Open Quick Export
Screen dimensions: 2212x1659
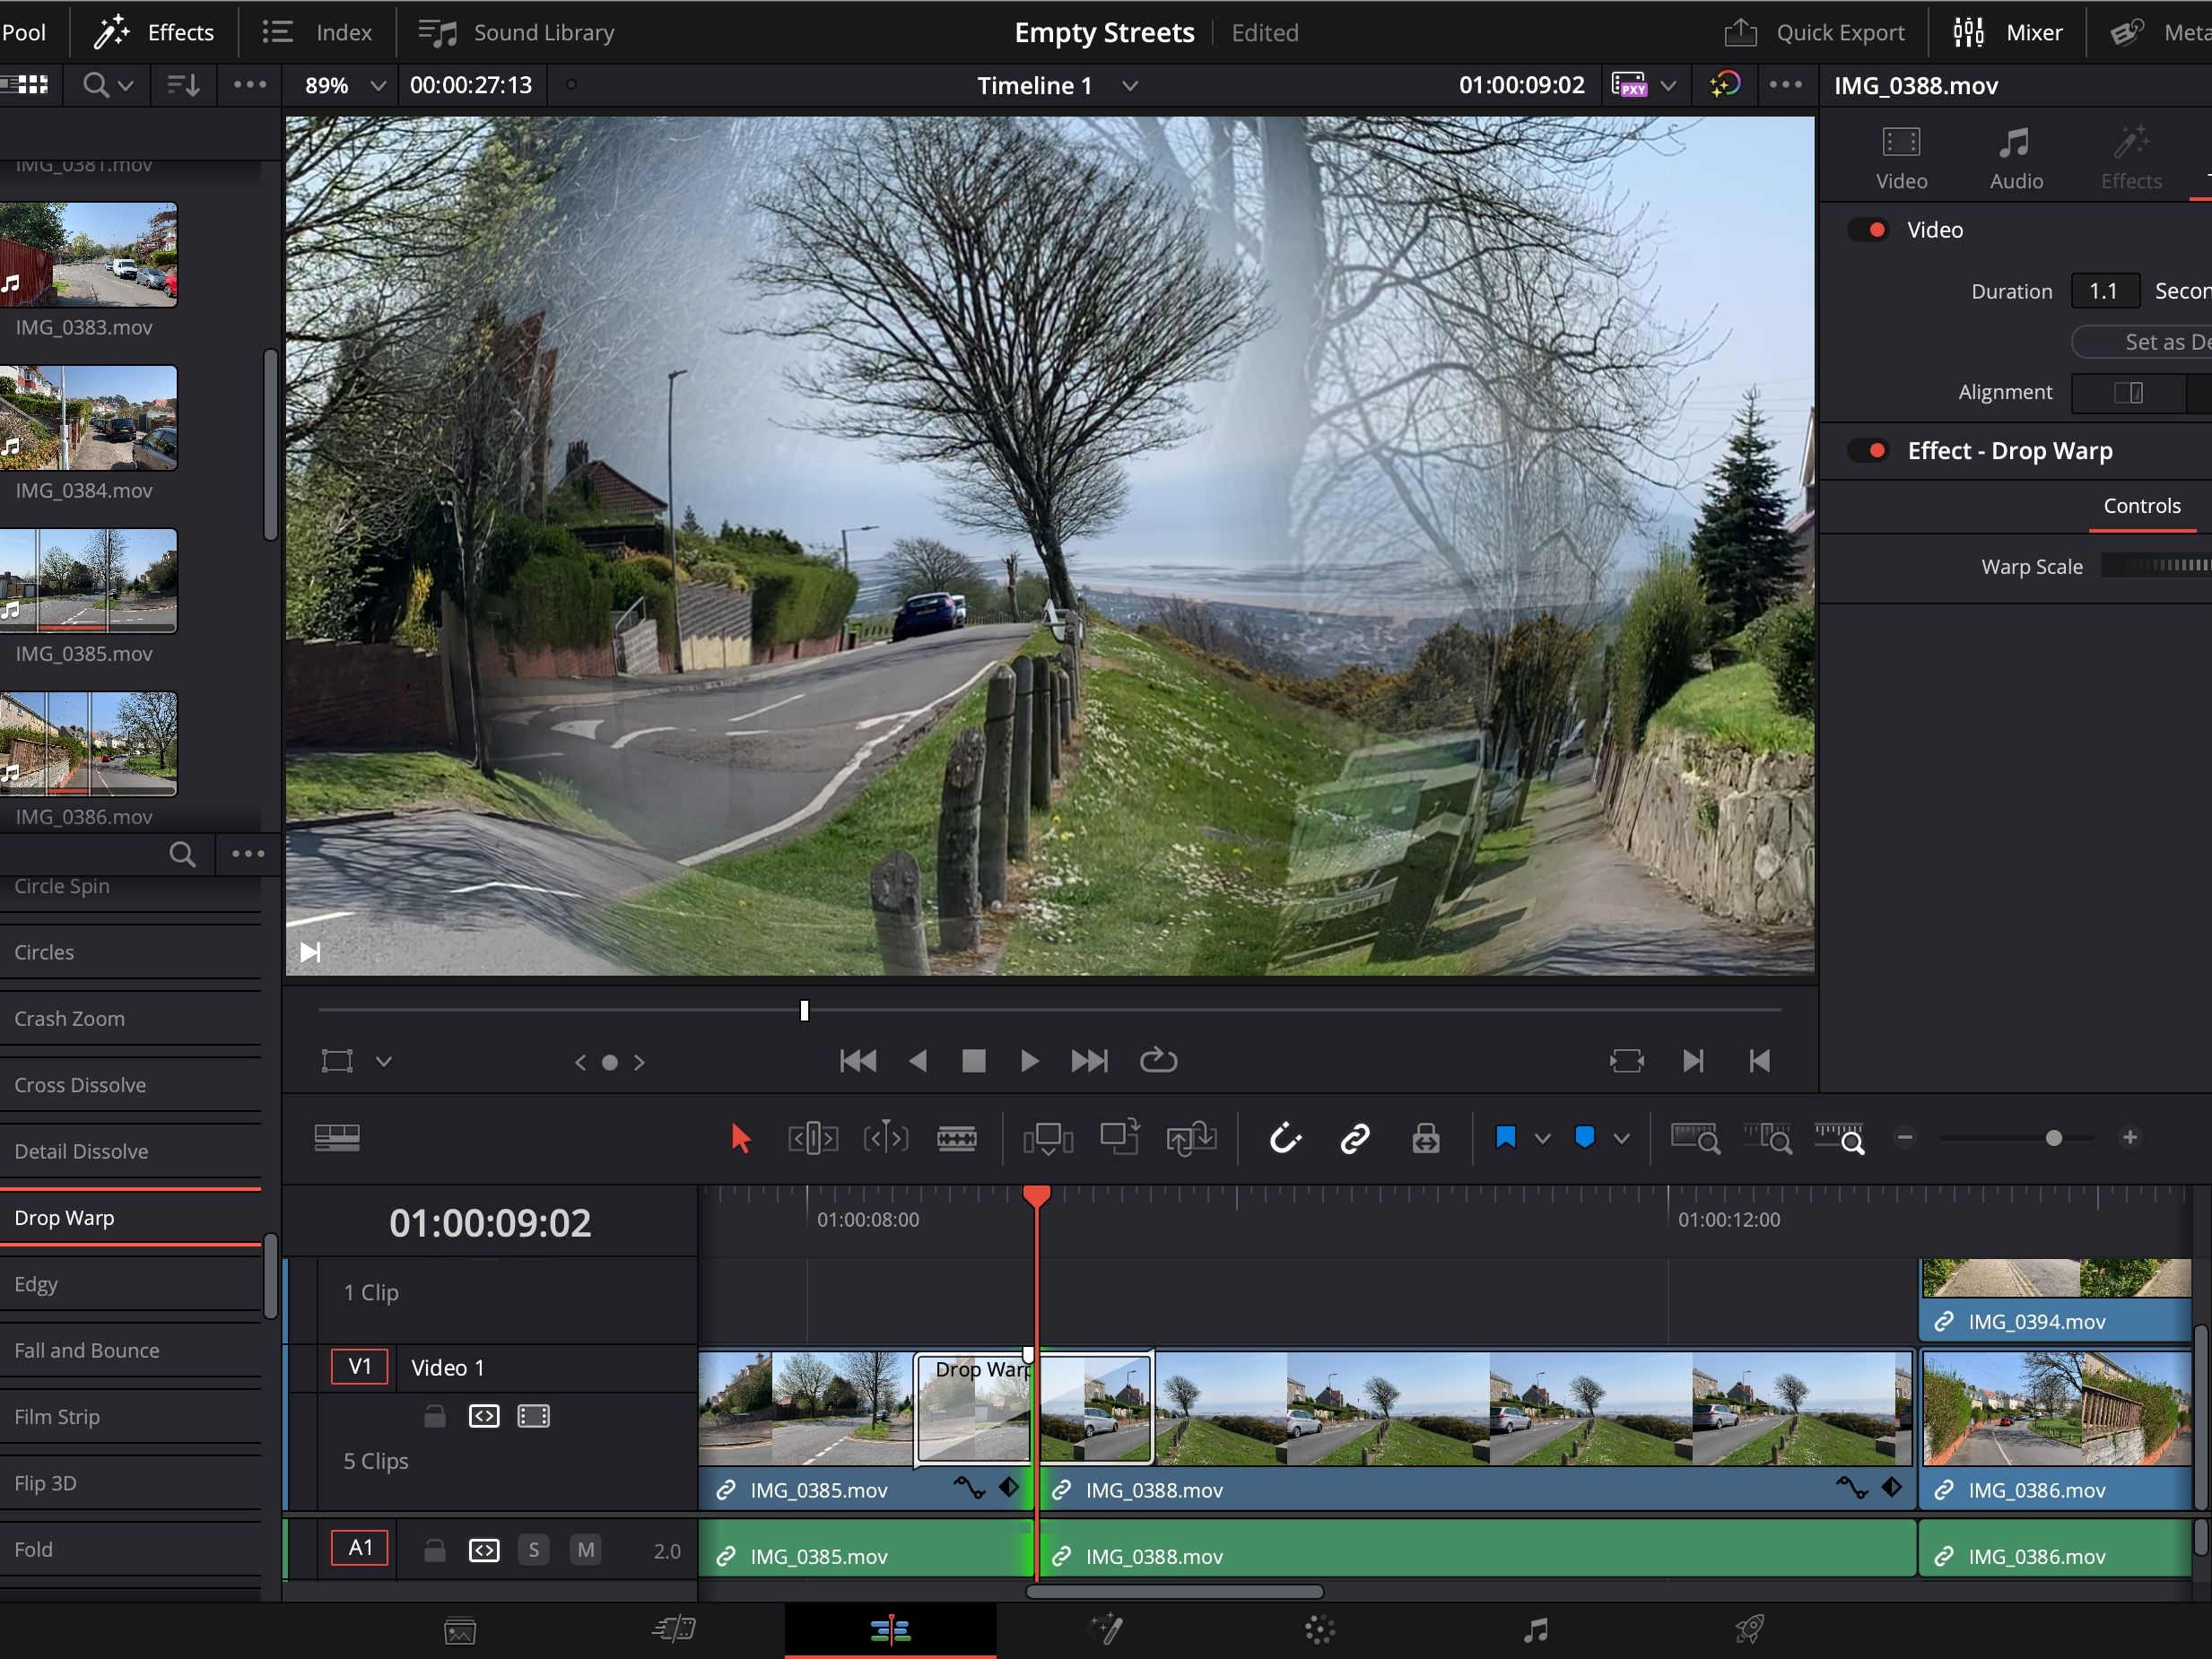[1814, 32]
